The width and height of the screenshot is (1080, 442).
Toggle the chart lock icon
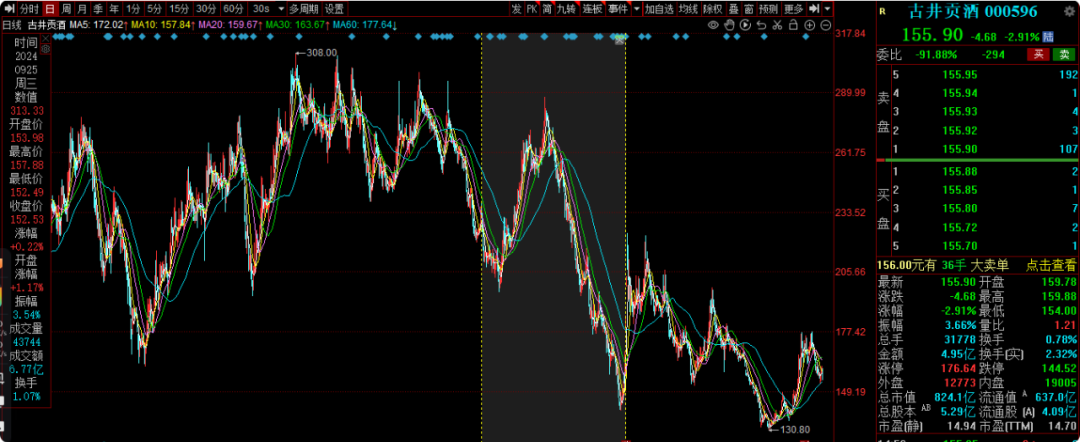(x=793, y=25)
